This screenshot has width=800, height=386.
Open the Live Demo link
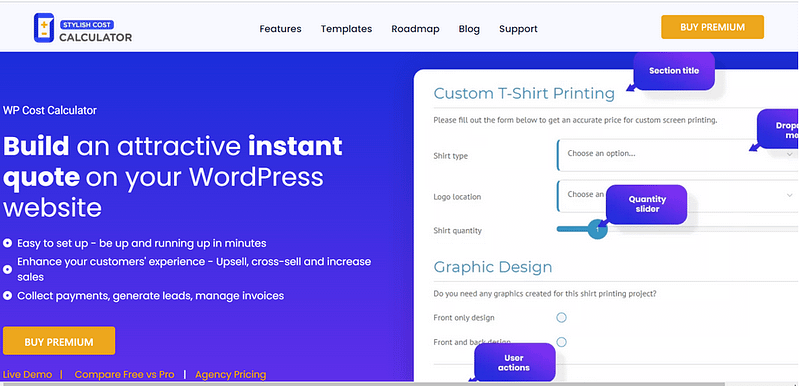28,374
